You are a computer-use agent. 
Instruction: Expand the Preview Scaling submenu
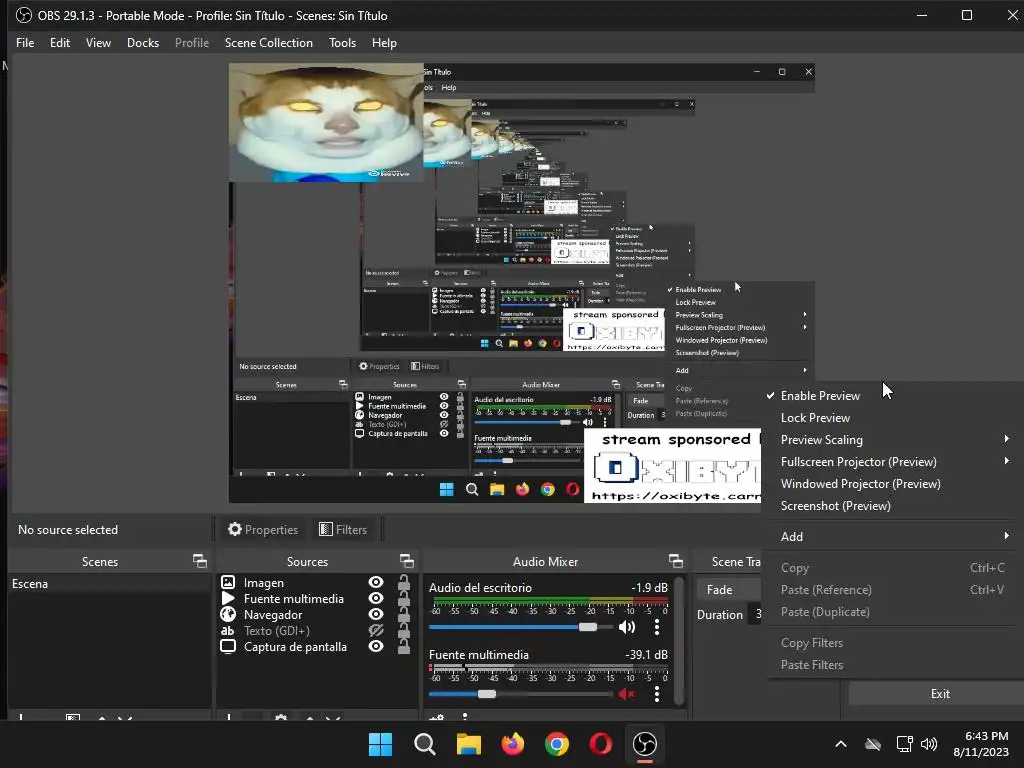click(889, 440)
